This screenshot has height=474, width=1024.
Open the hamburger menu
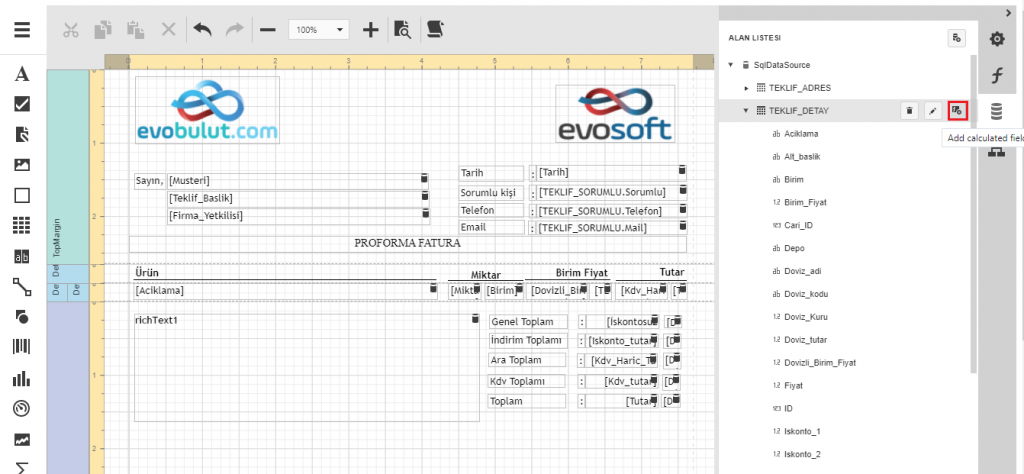pos(22,29)
